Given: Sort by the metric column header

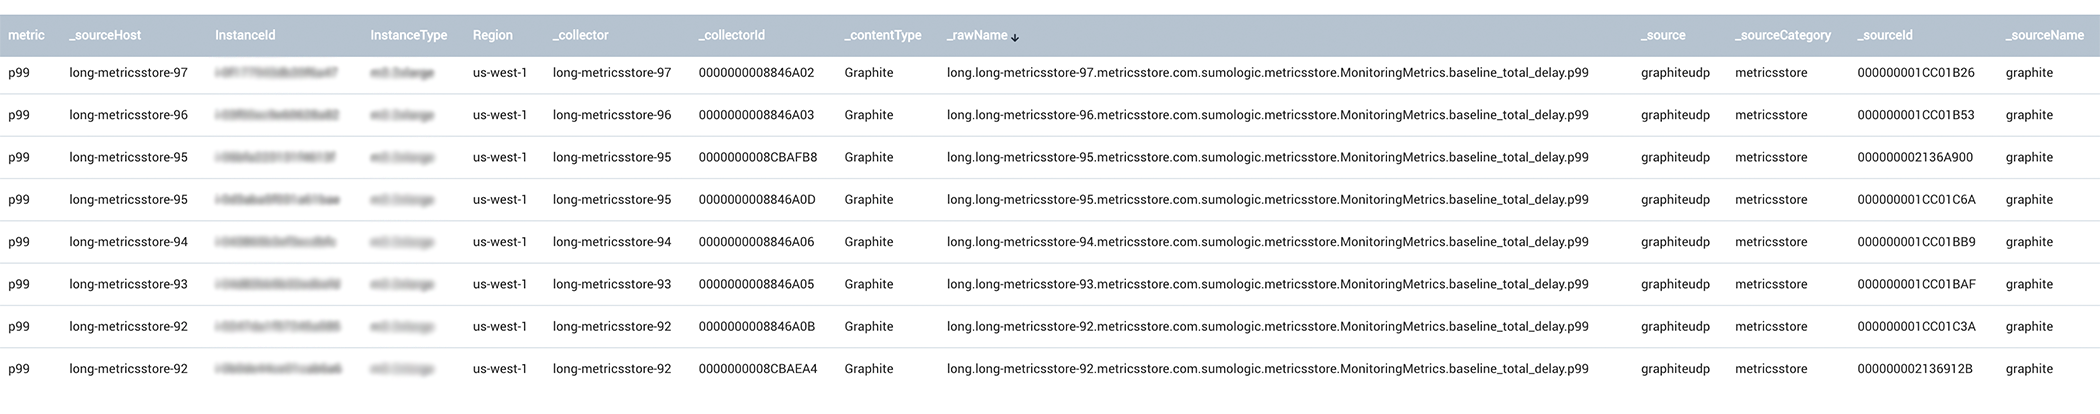Looking at the screenshot, I should (x=27, y=35).
